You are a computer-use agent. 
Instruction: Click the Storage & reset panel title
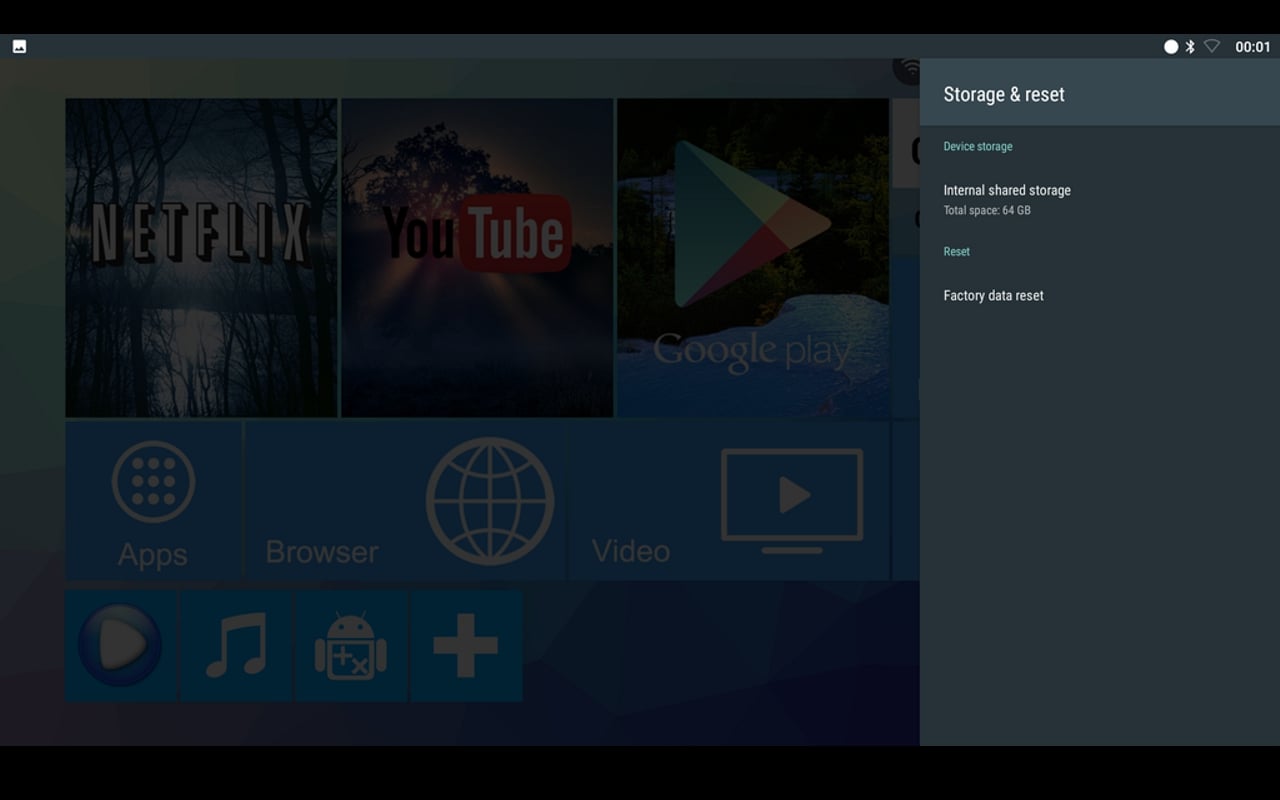coord(1004,94)
